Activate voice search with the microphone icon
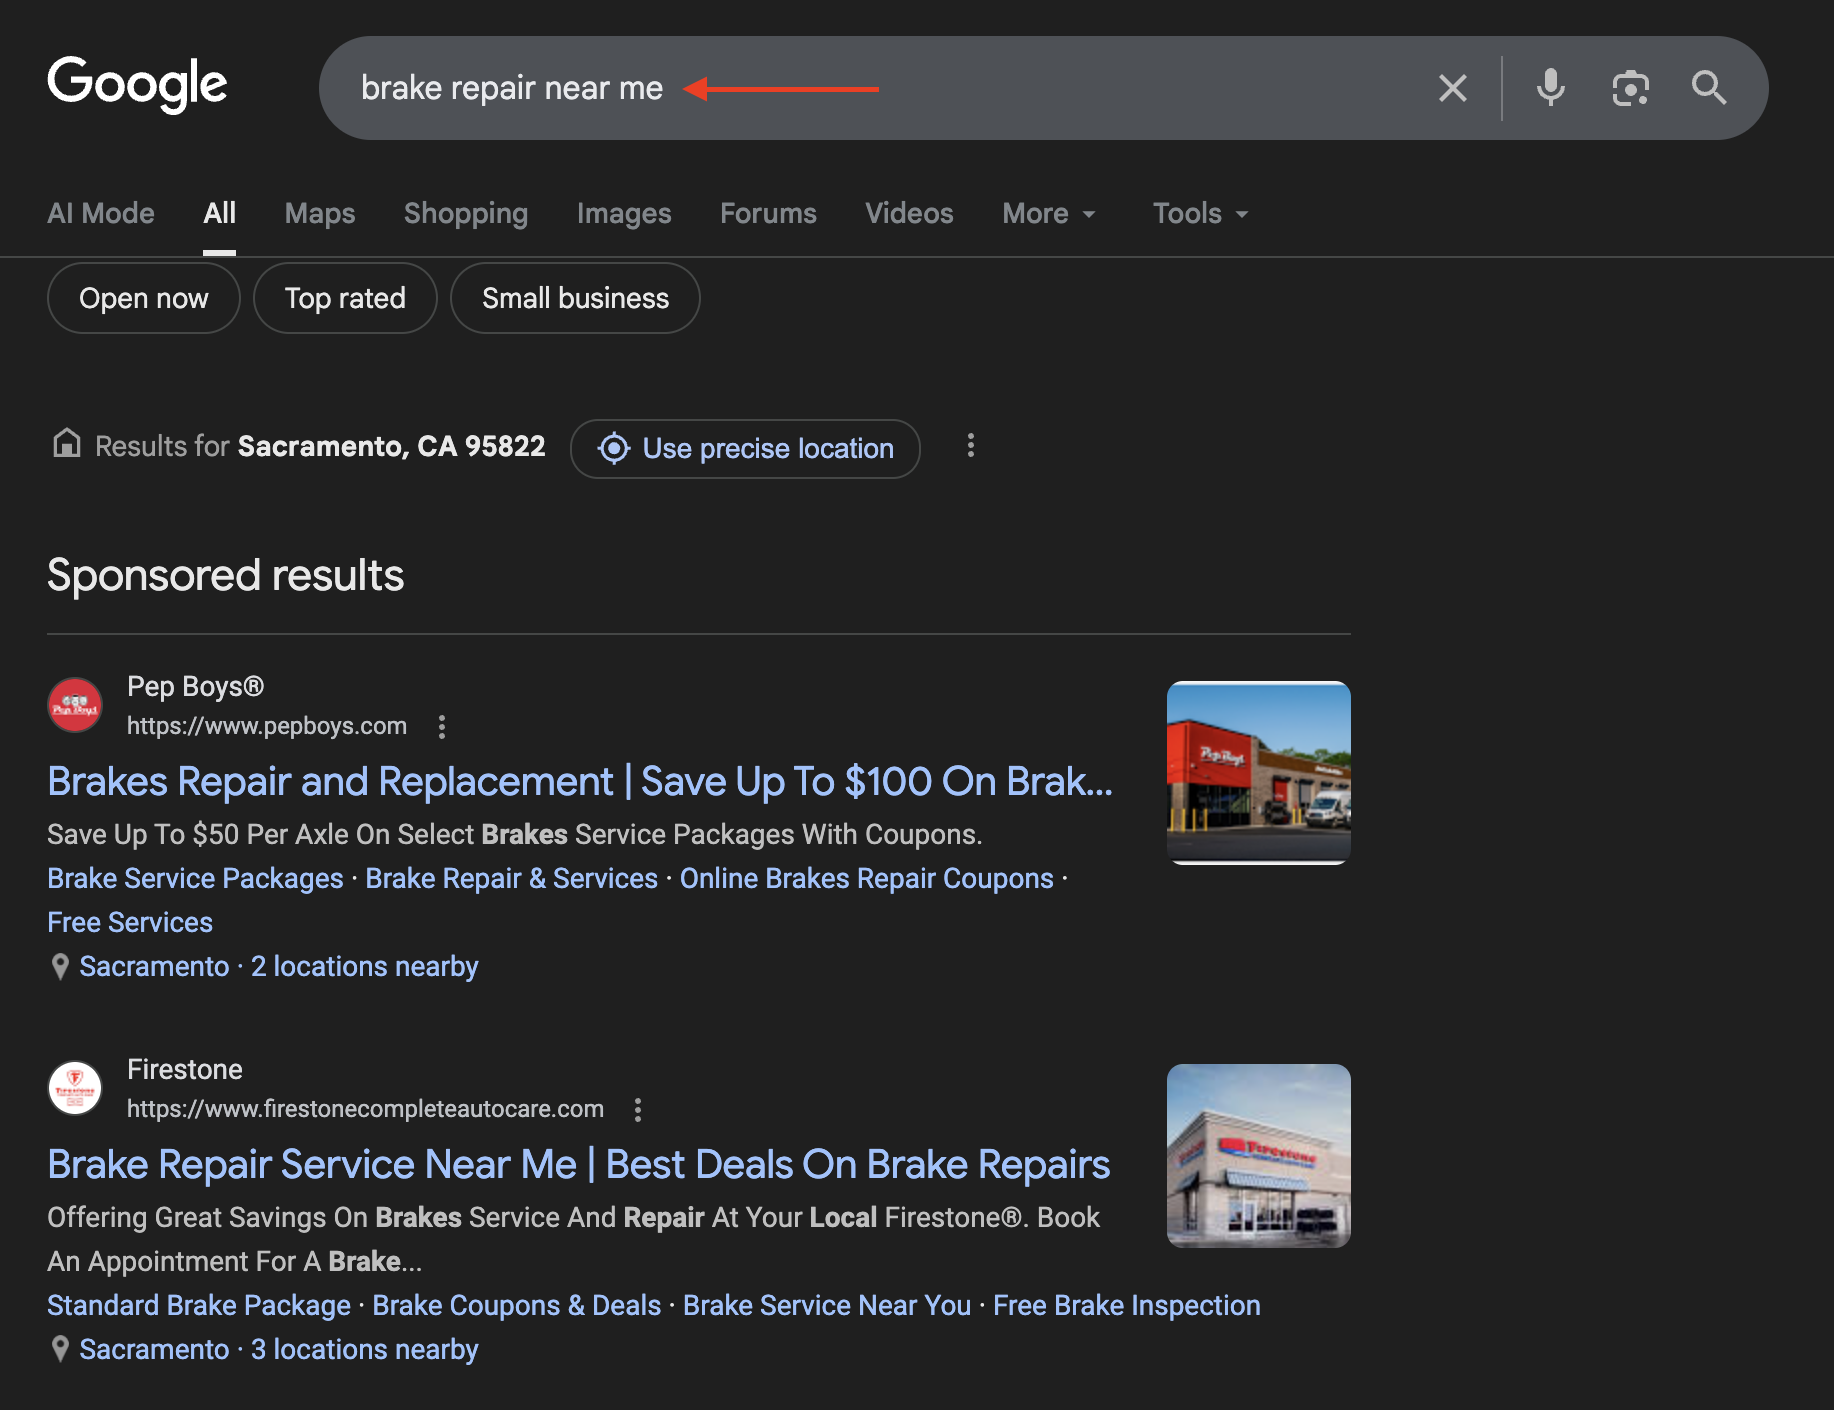The width and height of the screenshot is (1834, 1410). click(1550, 88)
